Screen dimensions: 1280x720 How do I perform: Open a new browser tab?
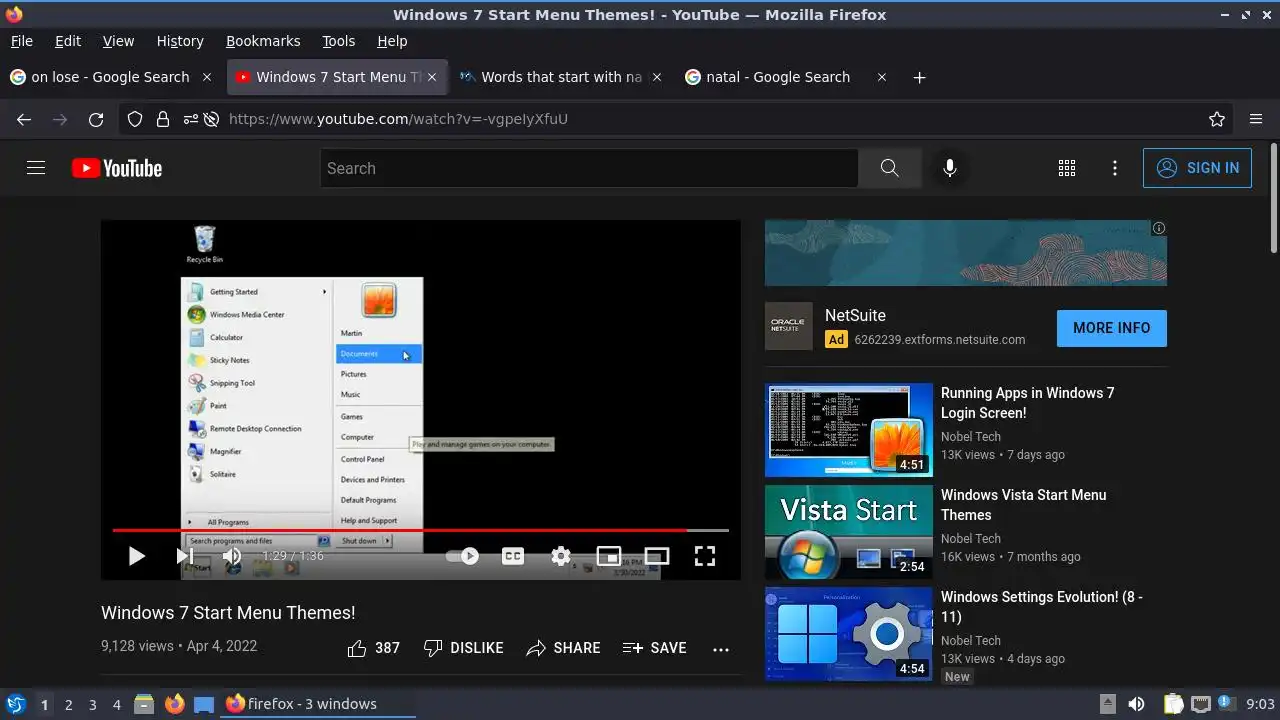[919, 77]
